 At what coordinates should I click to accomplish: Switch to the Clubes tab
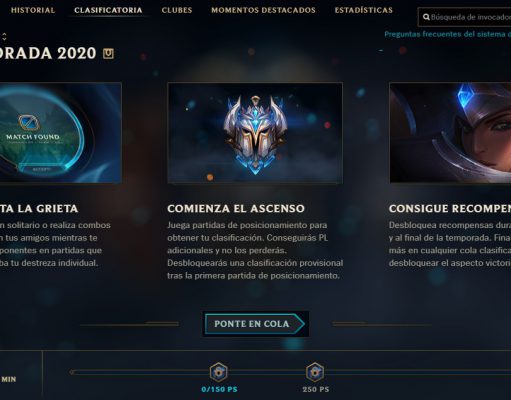[177, 10]
